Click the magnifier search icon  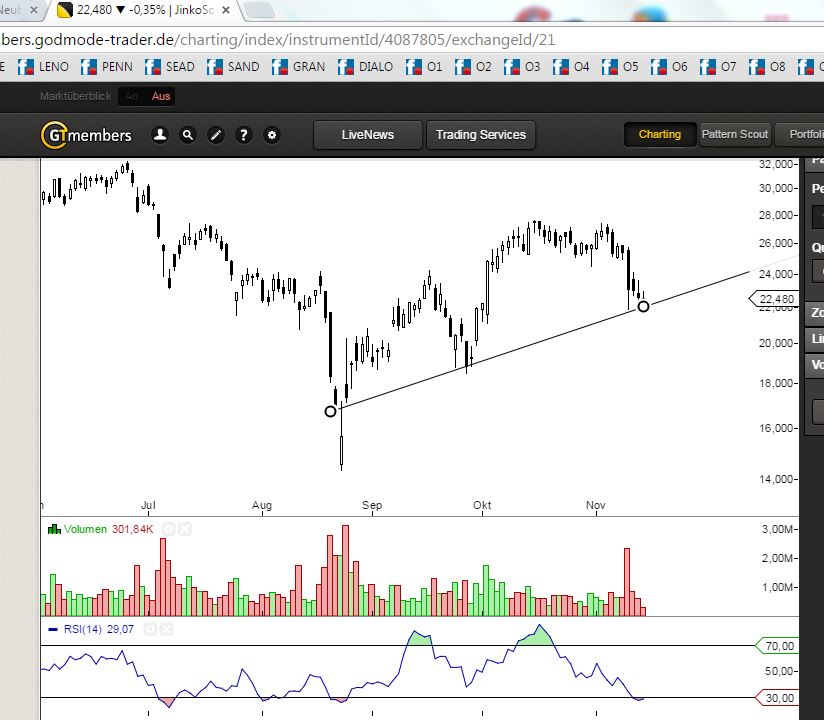pos(188,135)
